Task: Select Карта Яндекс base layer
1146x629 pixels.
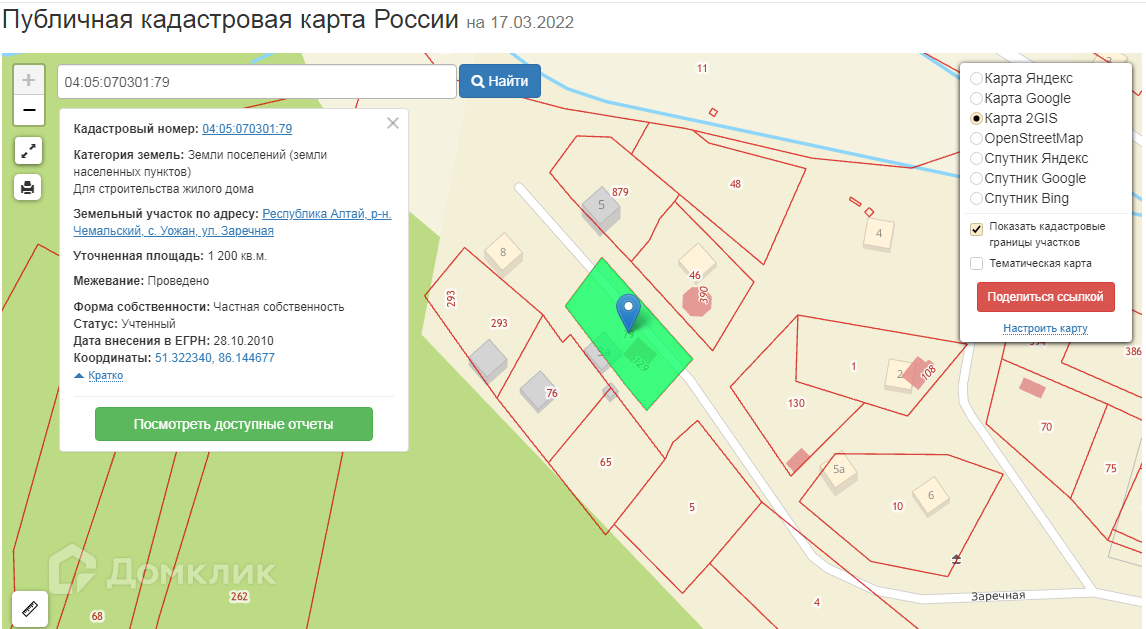Action: pos(976,78)
